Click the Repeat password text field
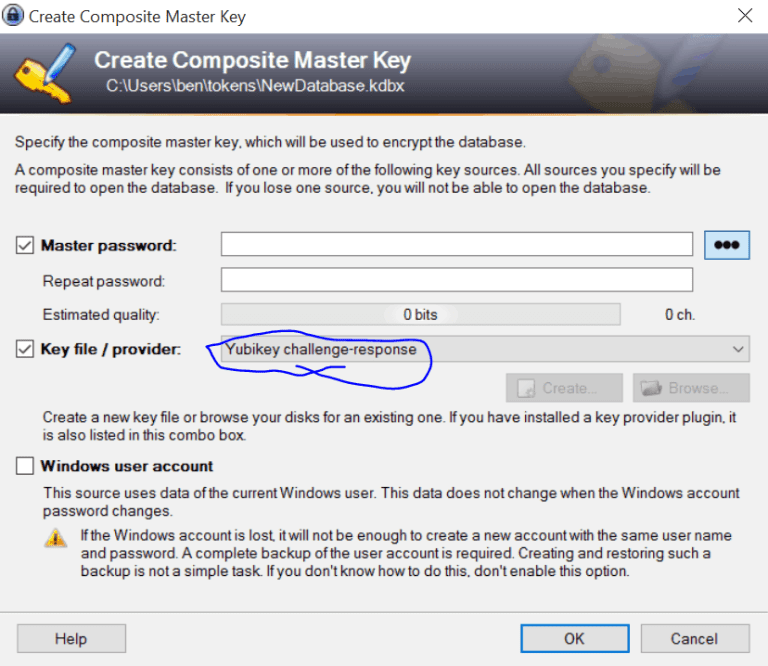The height and width of the screenshot is (666, 768). pos(456,280)
